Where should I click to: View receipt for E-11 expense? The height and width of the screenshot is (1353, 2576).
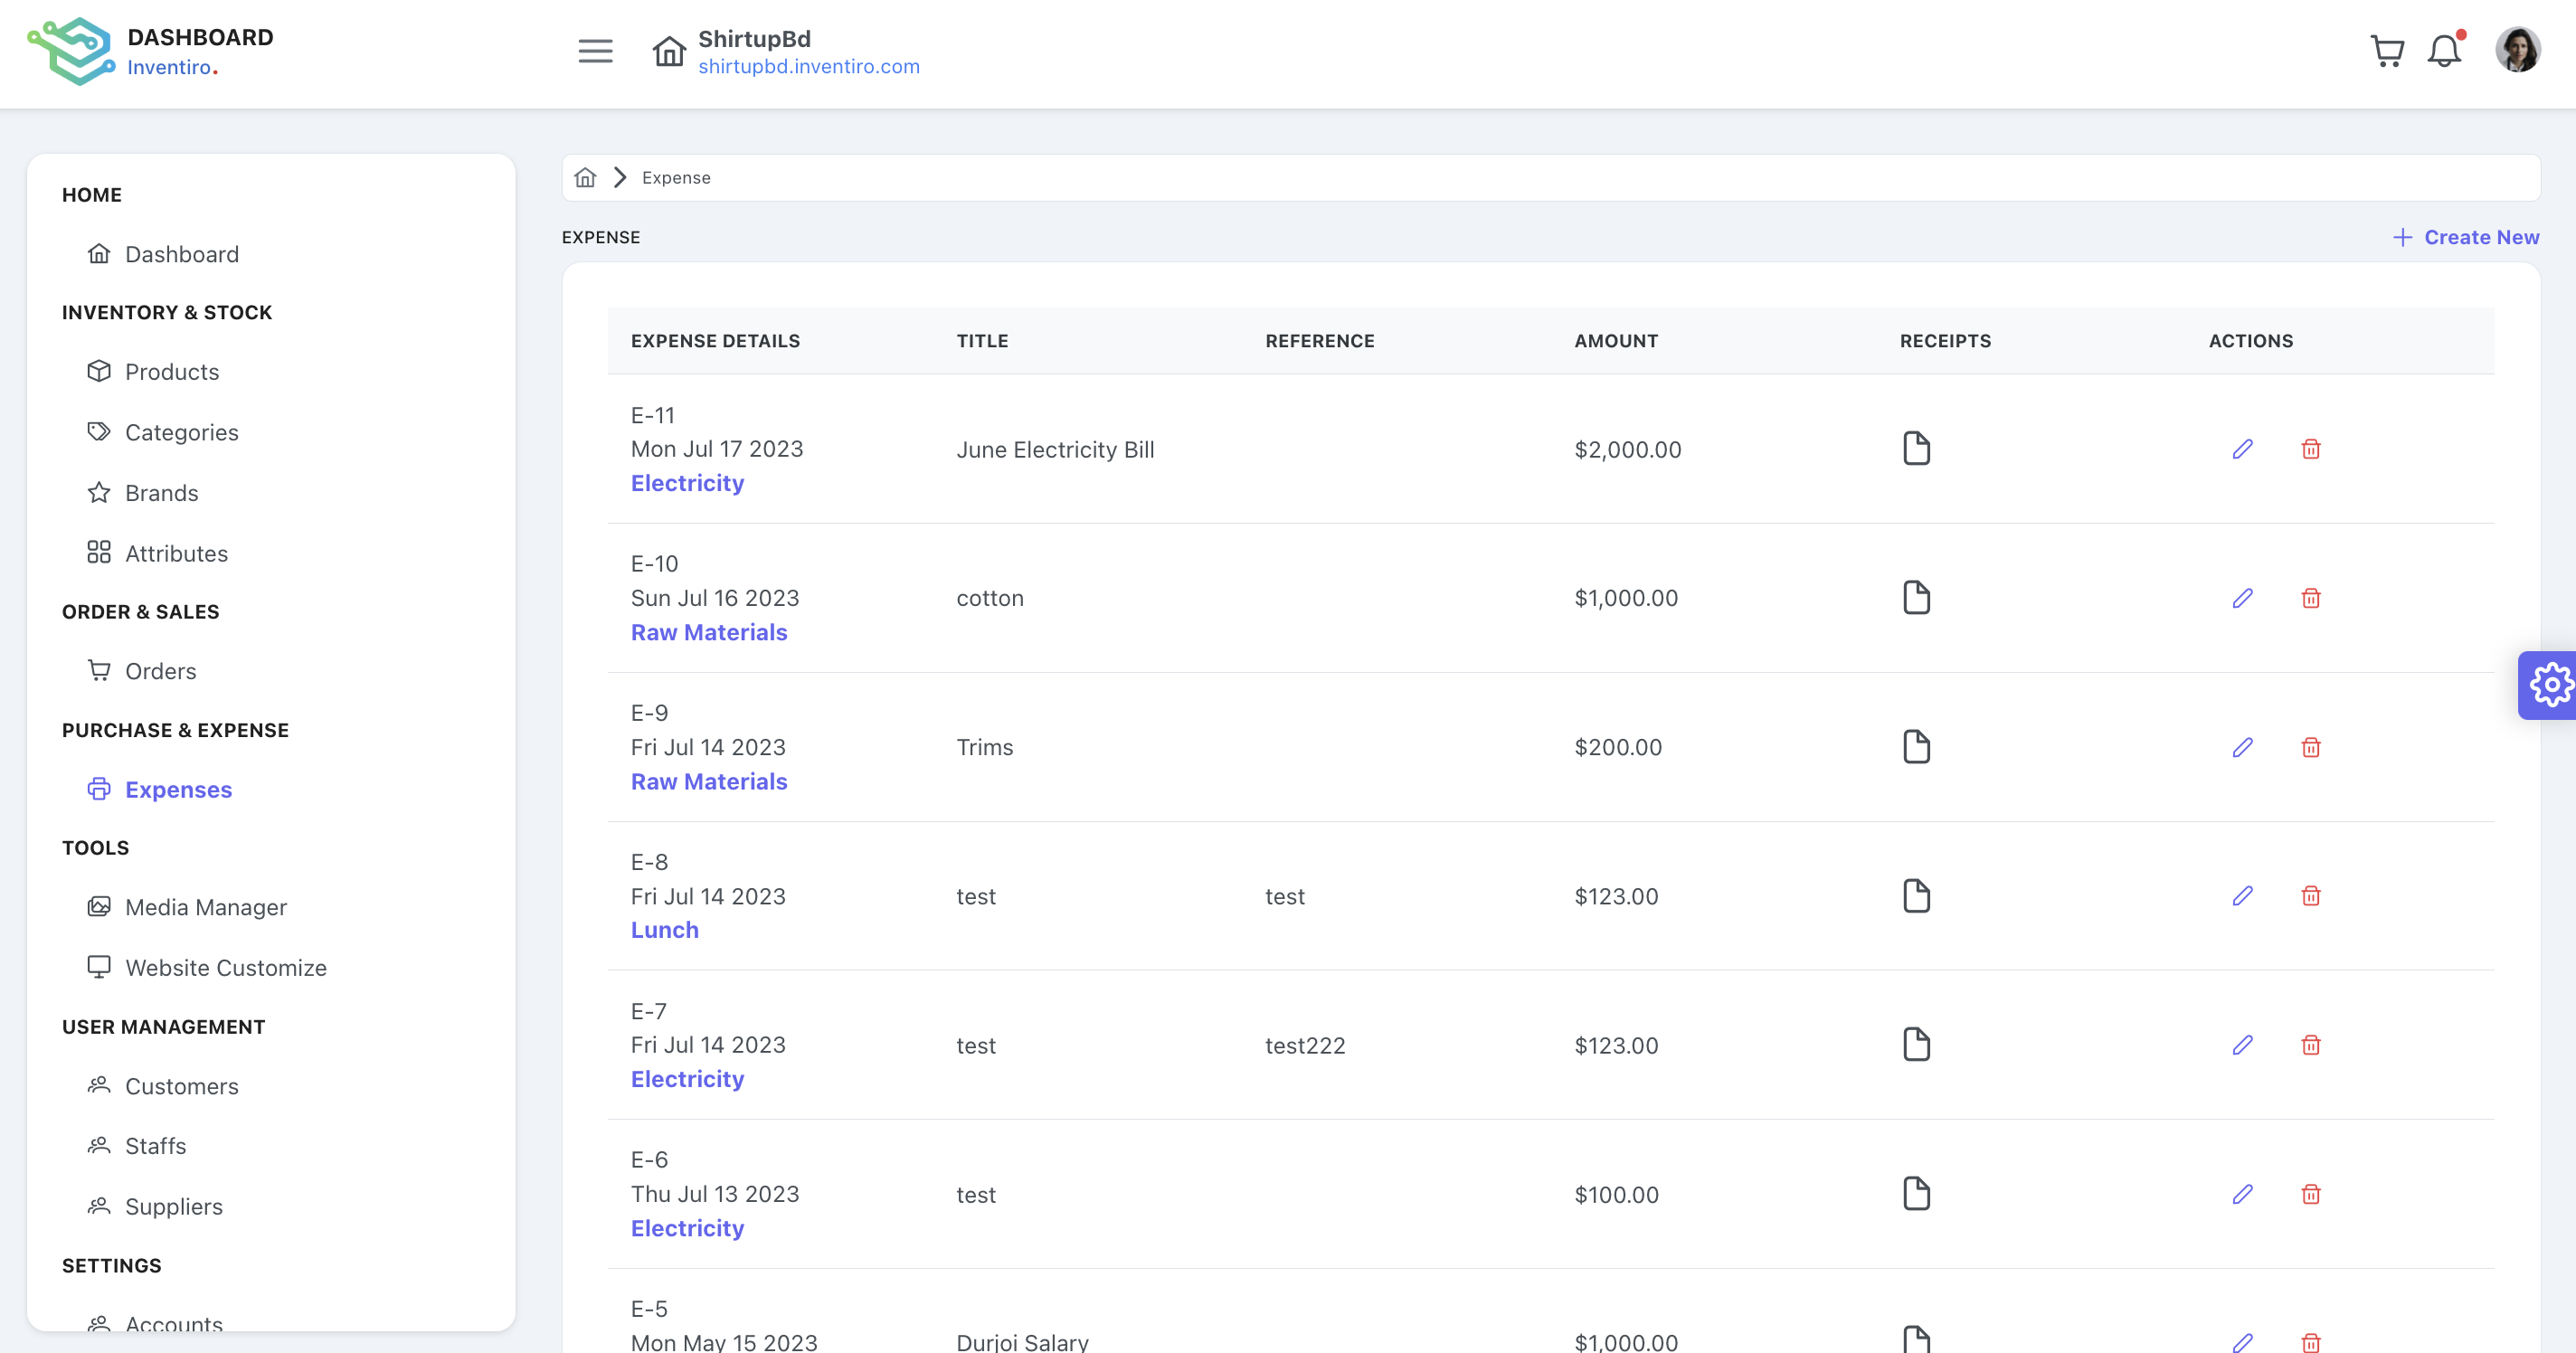click(1916, 449)
